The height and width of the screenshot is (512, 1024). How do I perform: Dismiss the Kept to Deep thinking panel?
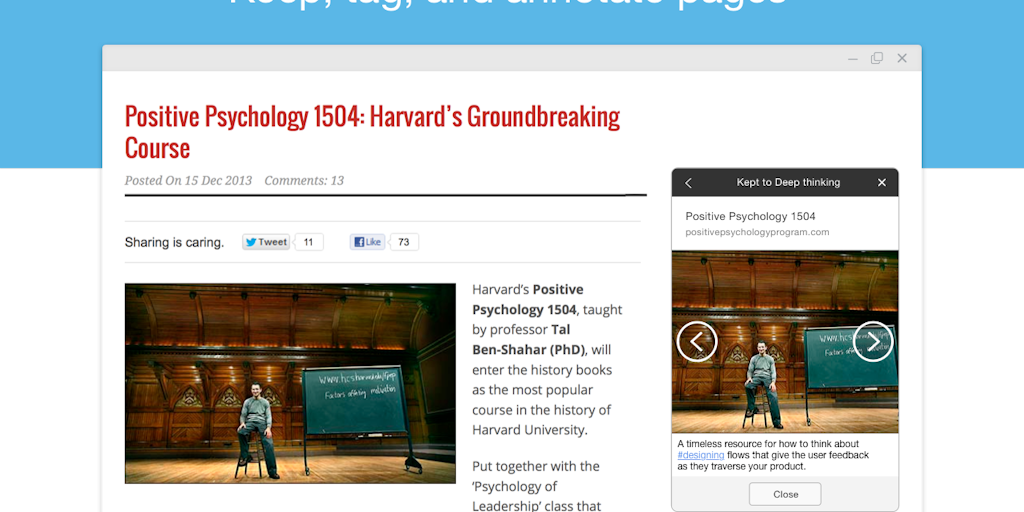pyautogui.click(x=882, y=183)
